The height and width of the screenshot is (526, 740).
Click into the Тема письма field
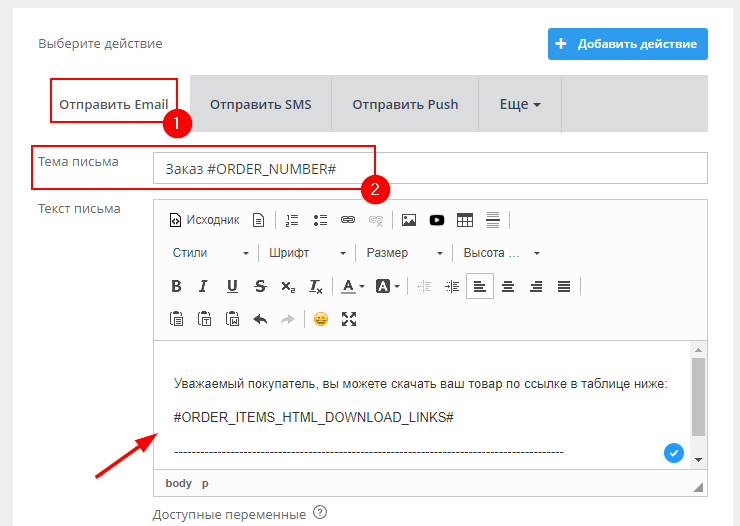point(430,169)
